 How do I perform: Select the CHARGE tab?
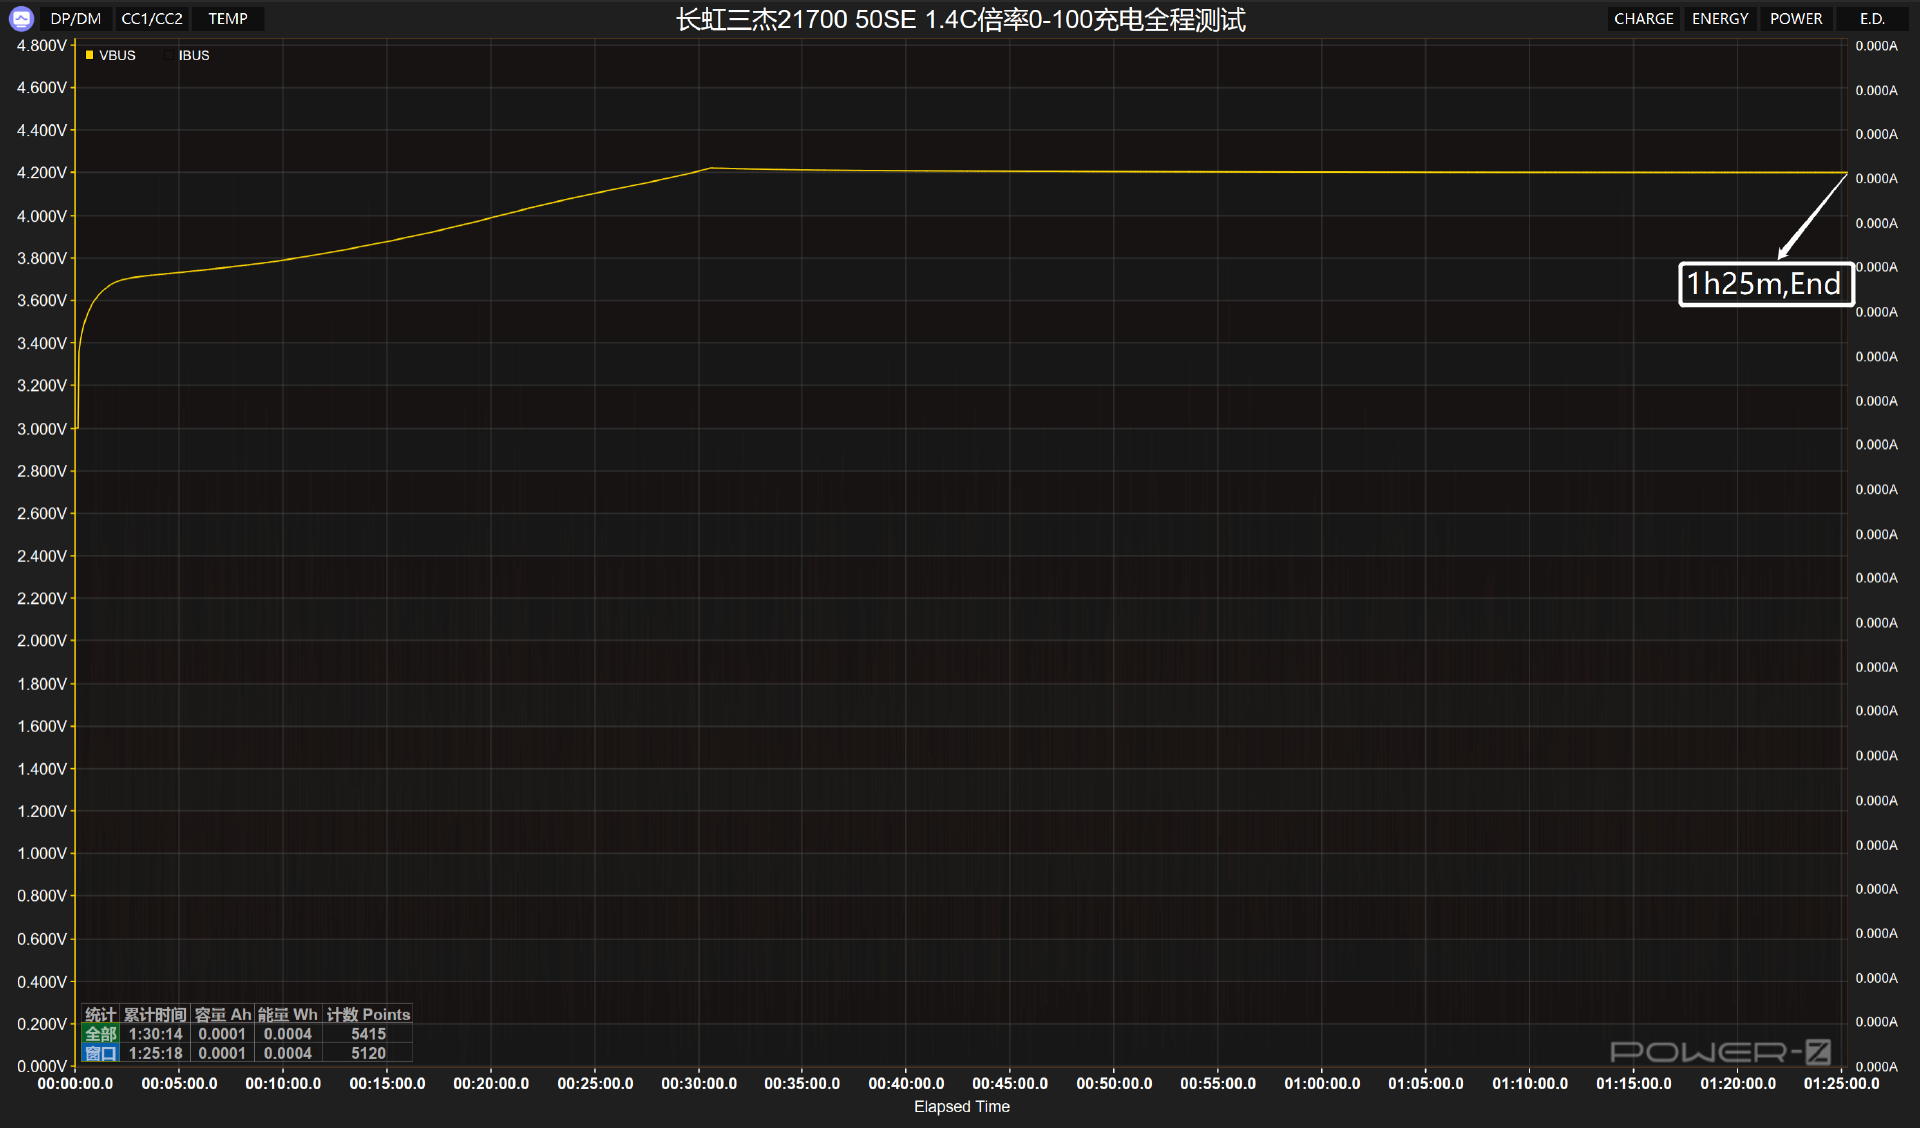tap(1643, 19)
